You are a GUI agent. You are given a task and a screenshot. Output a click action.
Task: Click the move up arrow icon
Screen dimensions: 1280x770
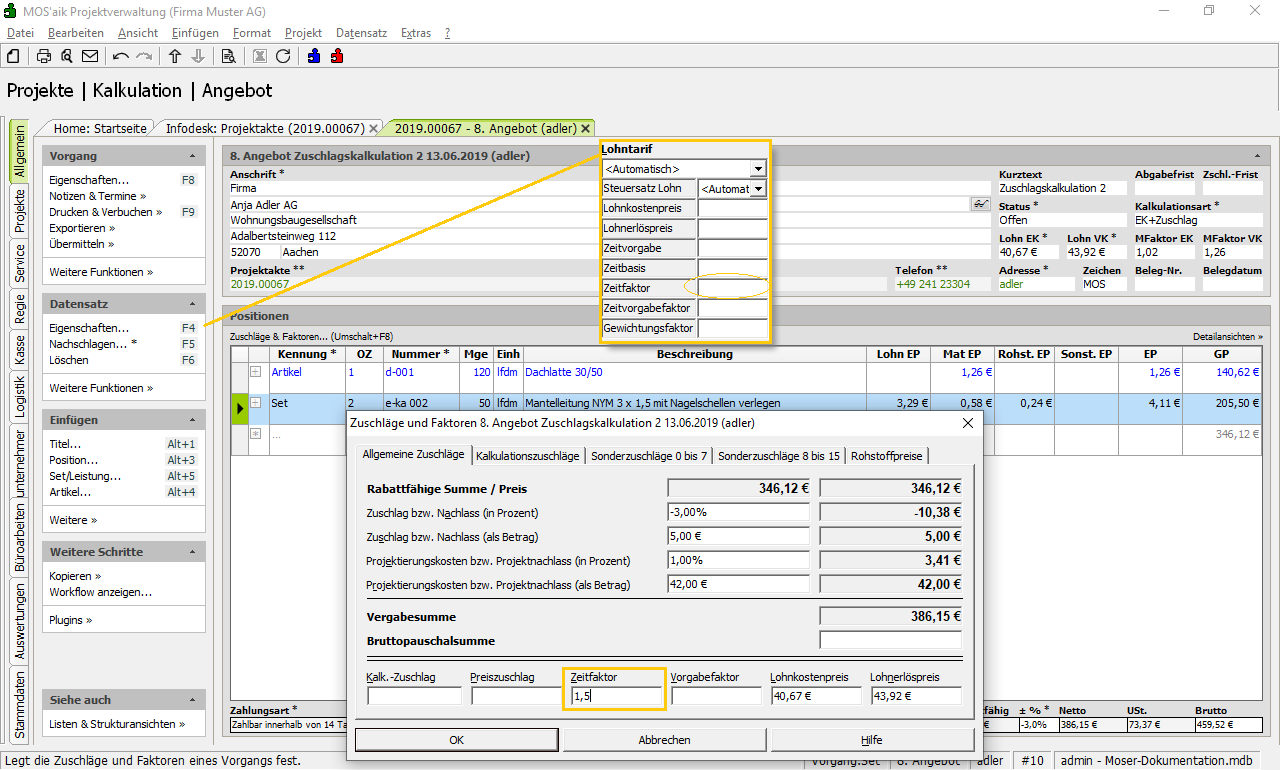click(176, 56)
